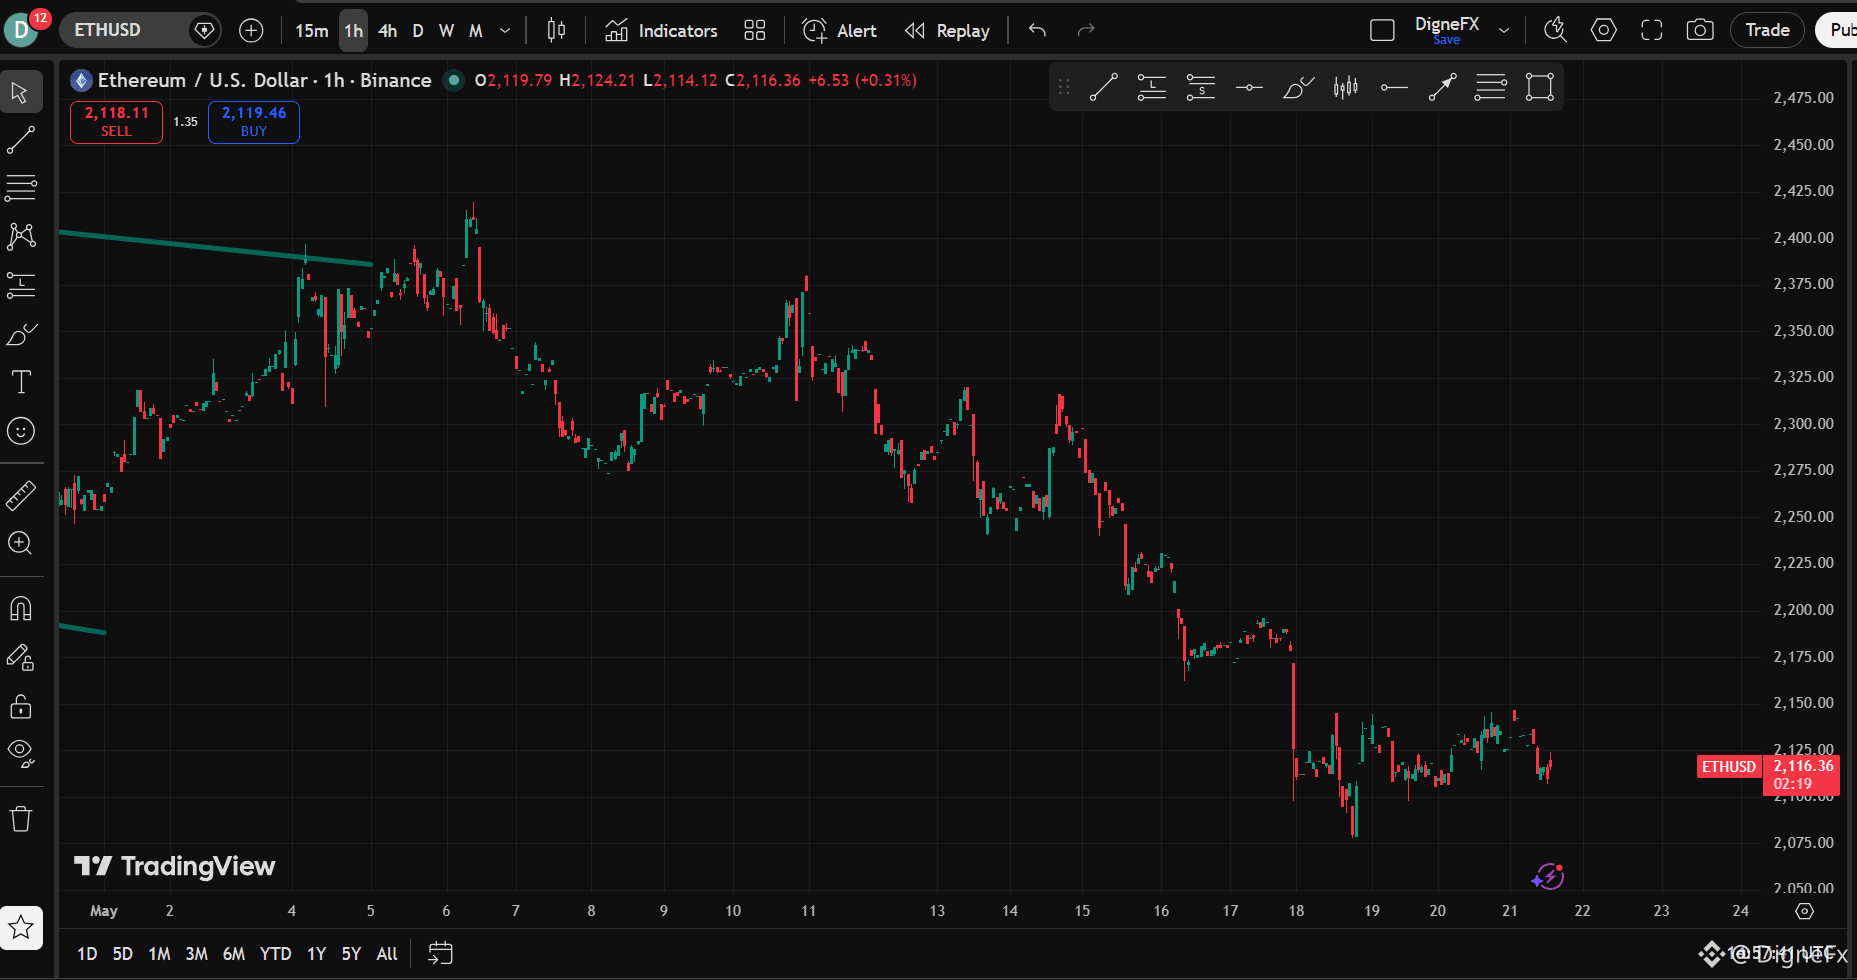Set date range to All

(387, 954)
